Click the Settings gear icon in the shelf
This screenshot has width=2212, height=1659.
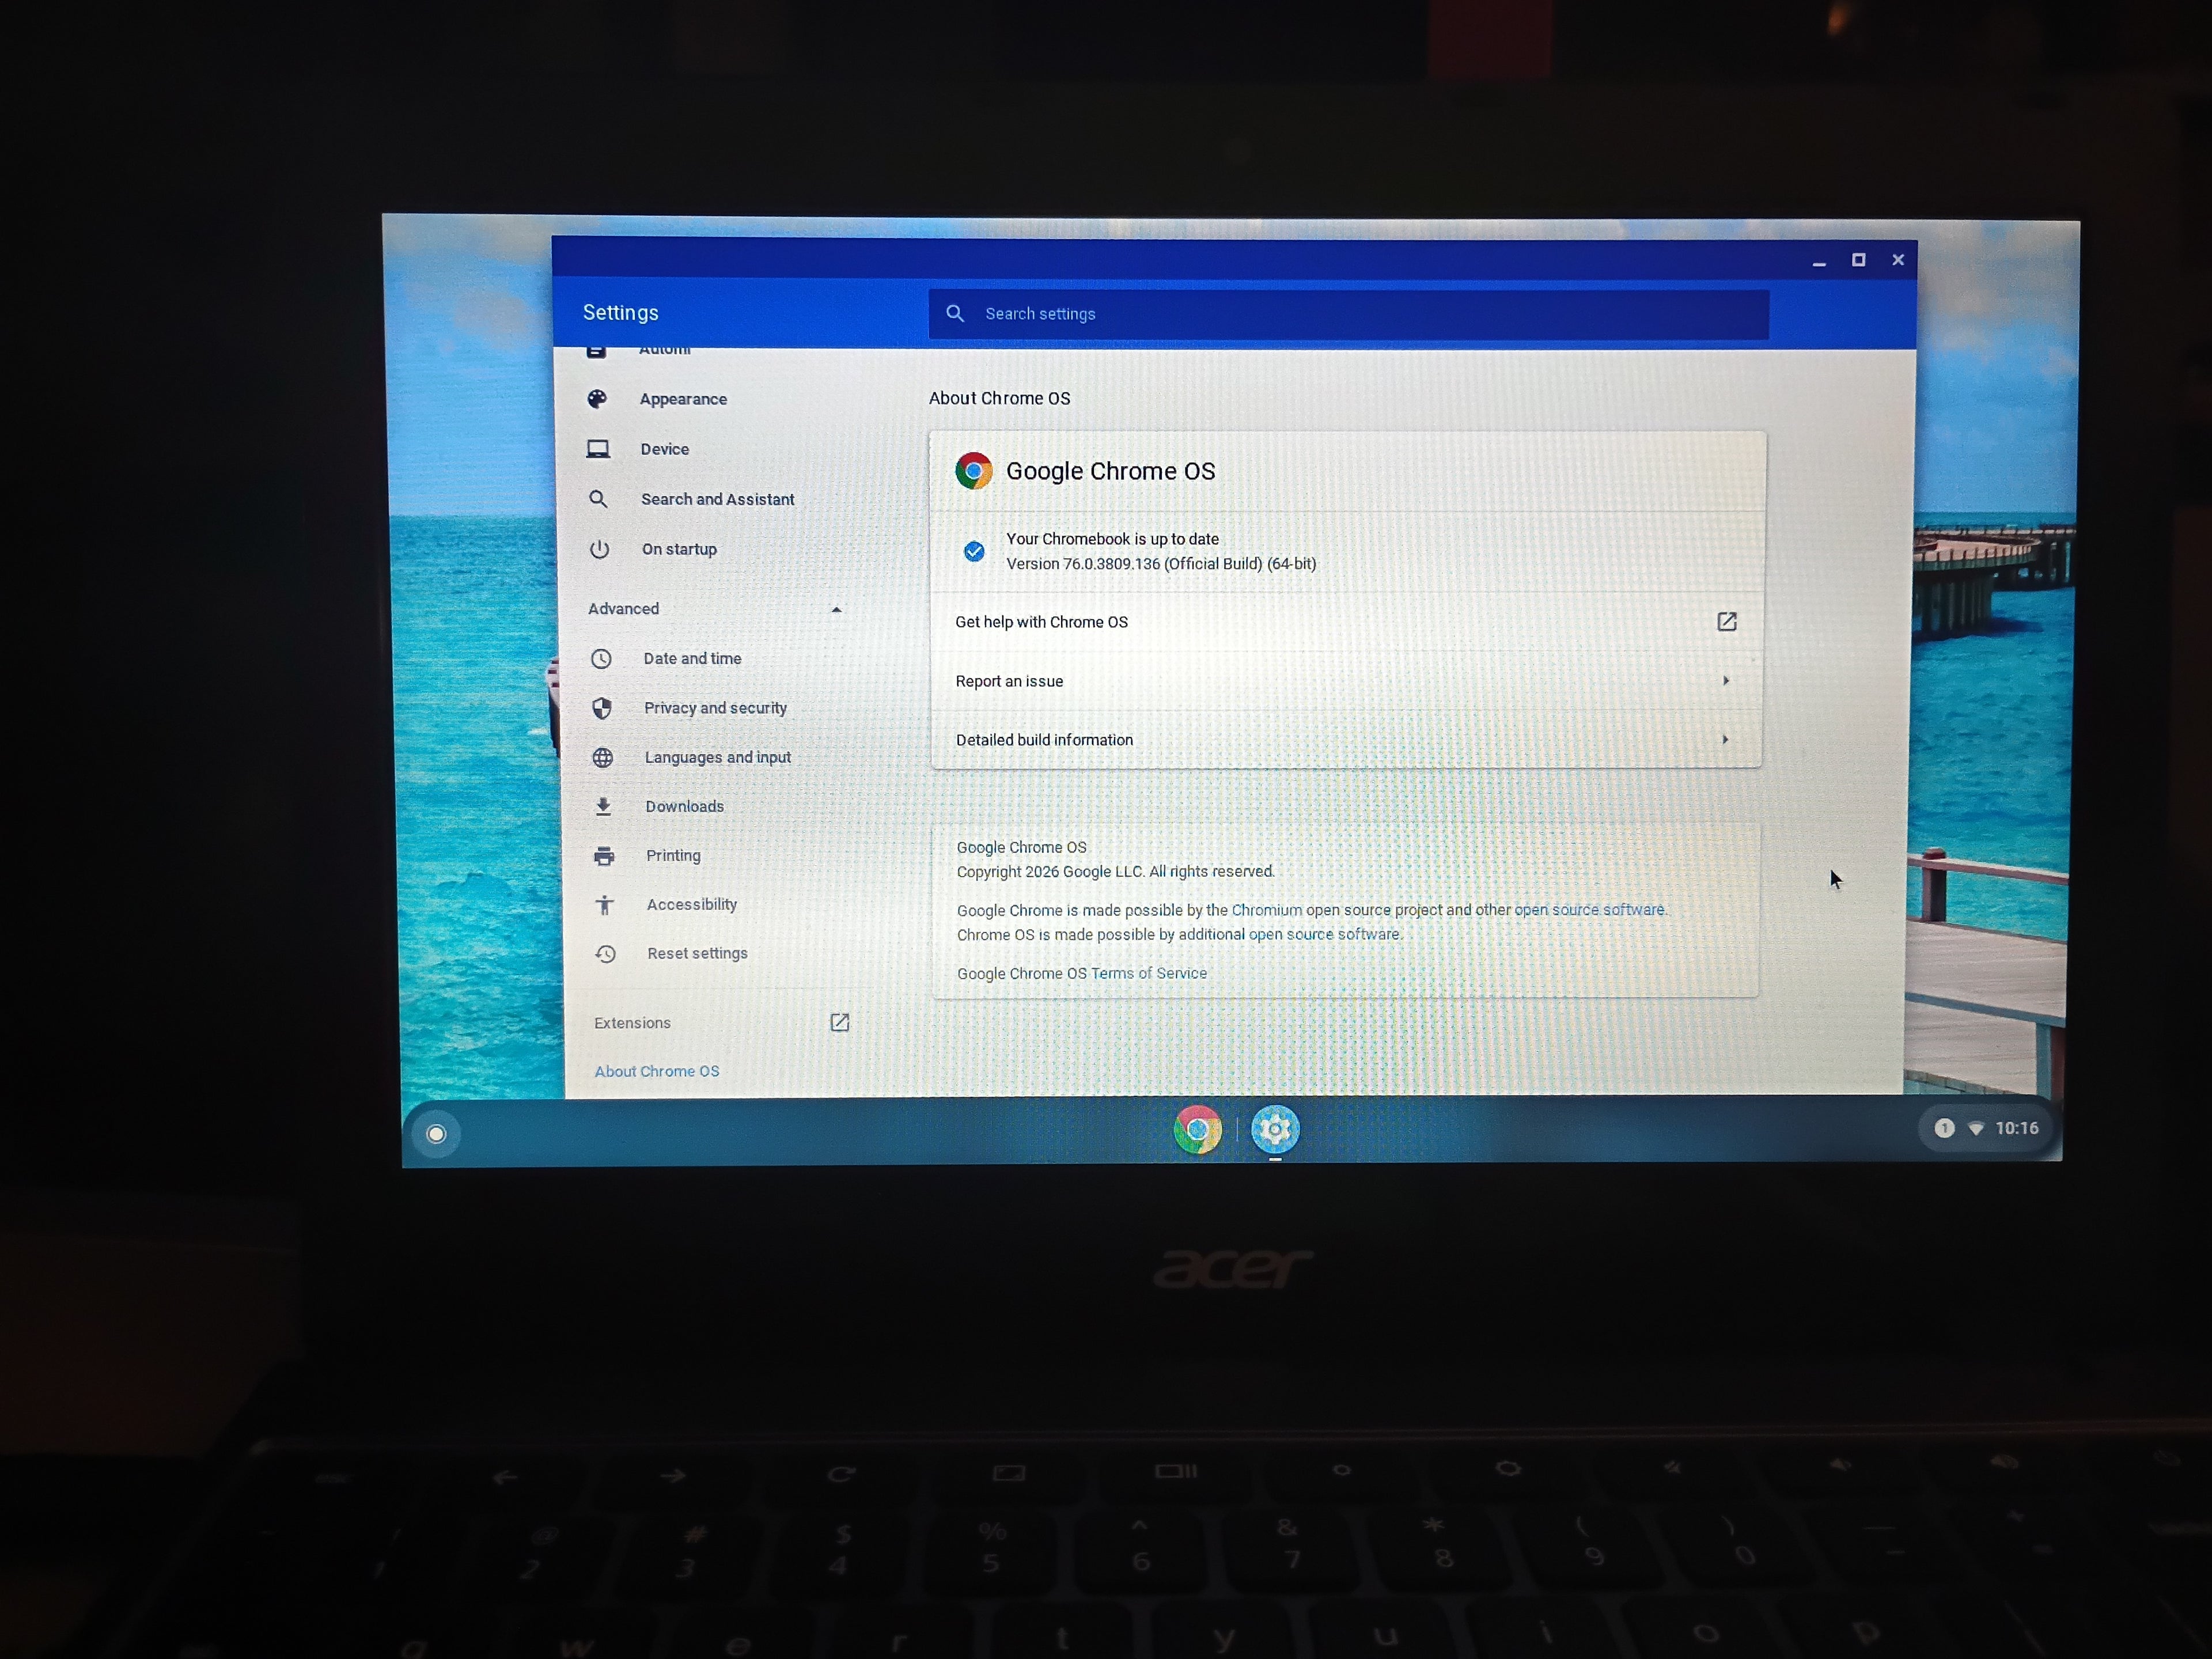coord(1275,1130)
